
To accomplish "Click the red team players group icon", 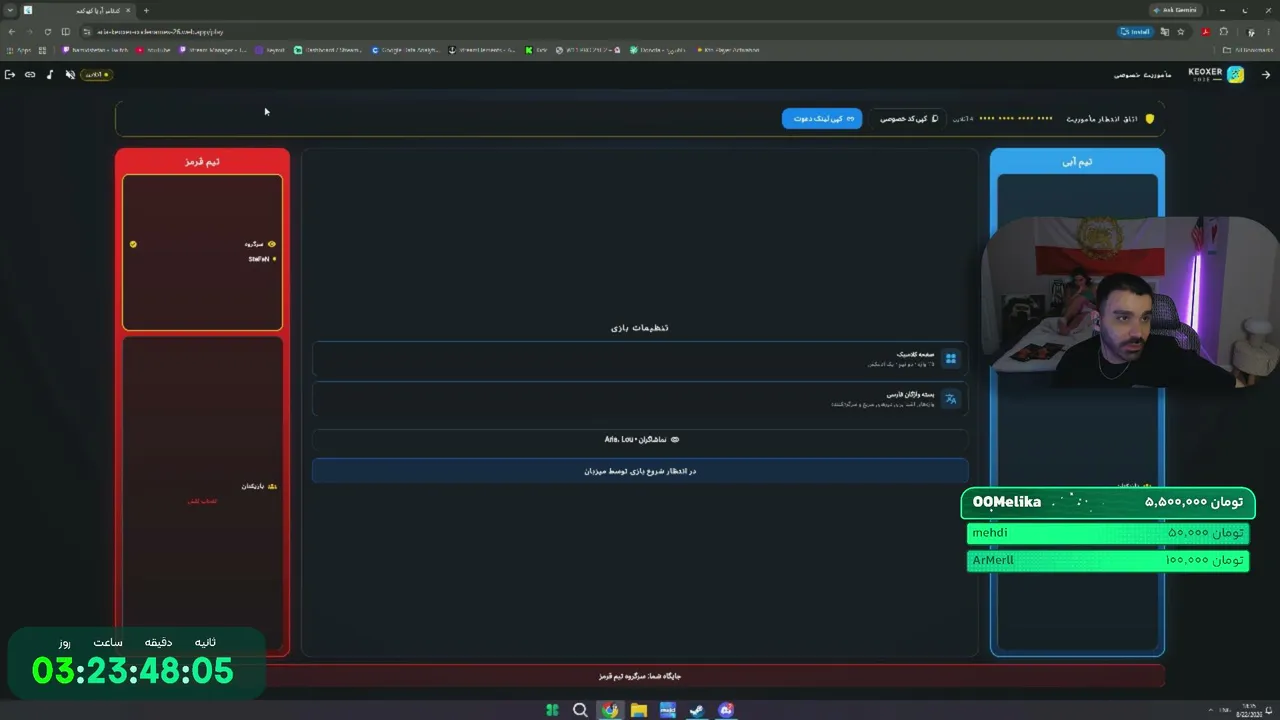I will click(272, 486).
